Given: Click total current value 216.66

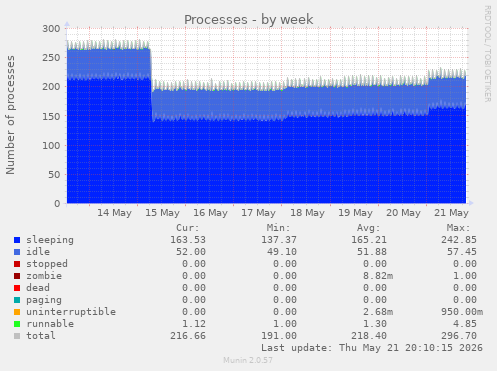Looking at the screenshot, I should point(188,336).
